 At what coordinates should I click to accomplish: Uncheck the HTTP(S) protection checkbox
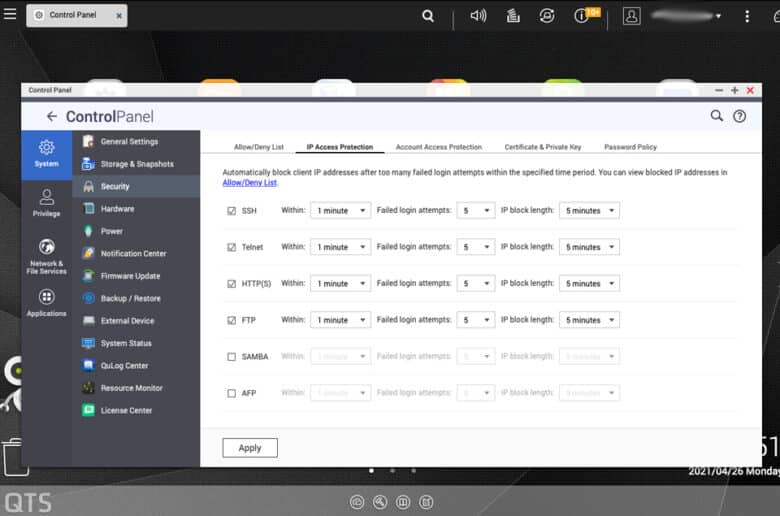(231, 284)
